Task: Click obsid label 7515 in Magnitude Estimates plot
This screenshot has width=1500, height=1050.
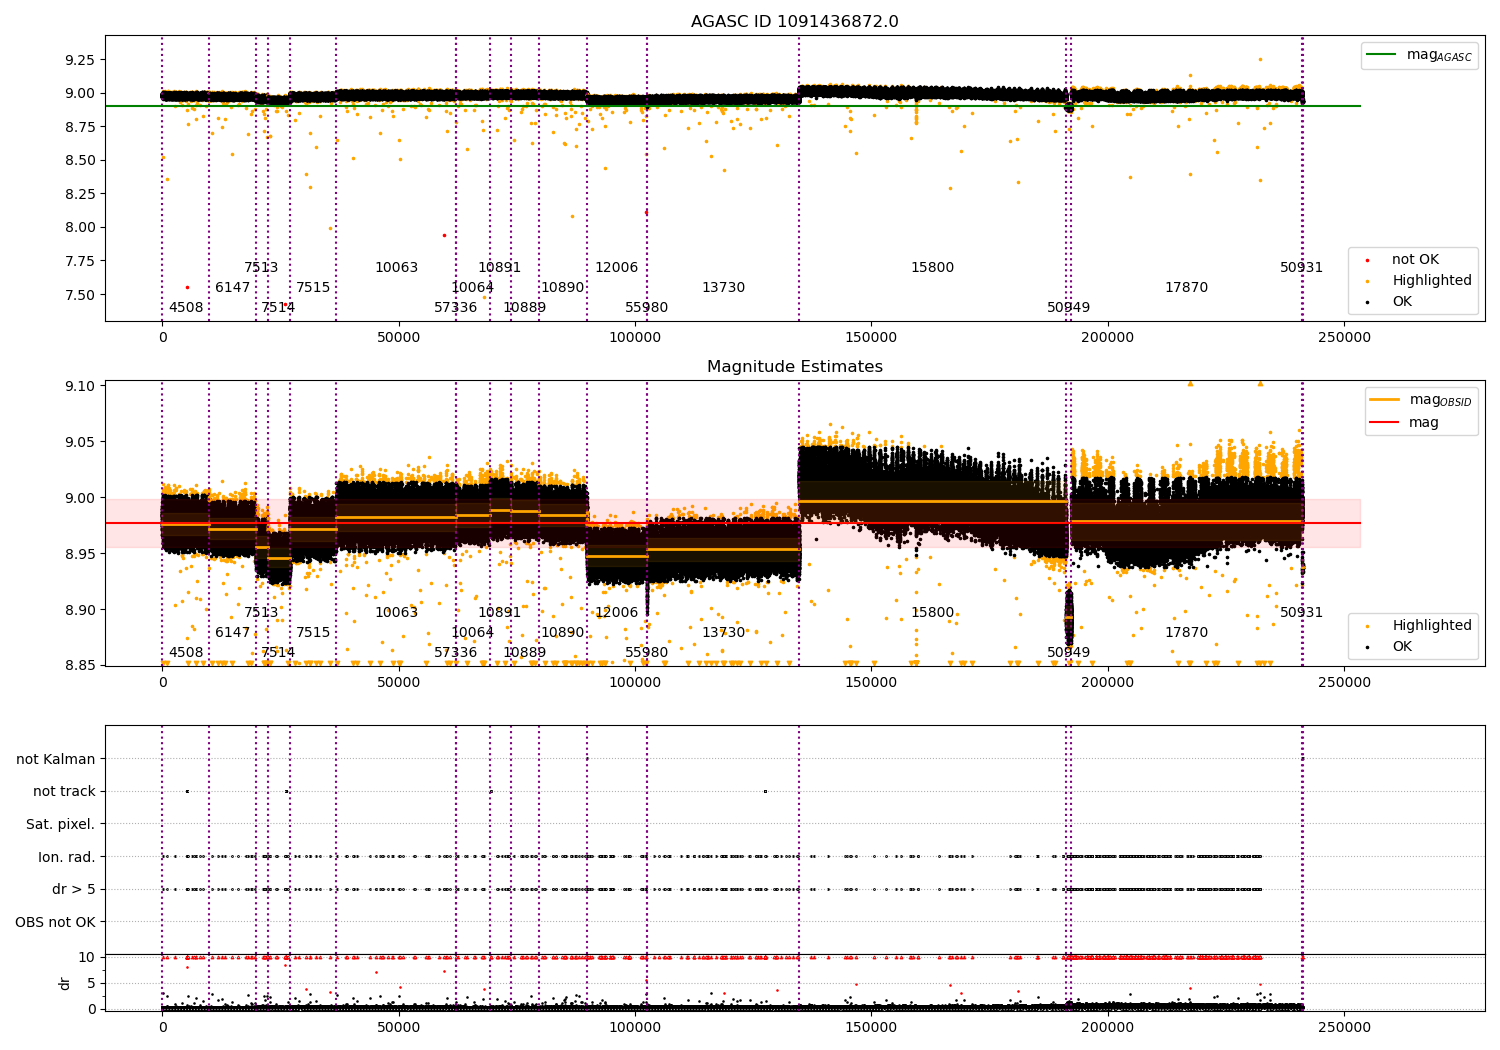Action: pos(313,633)
